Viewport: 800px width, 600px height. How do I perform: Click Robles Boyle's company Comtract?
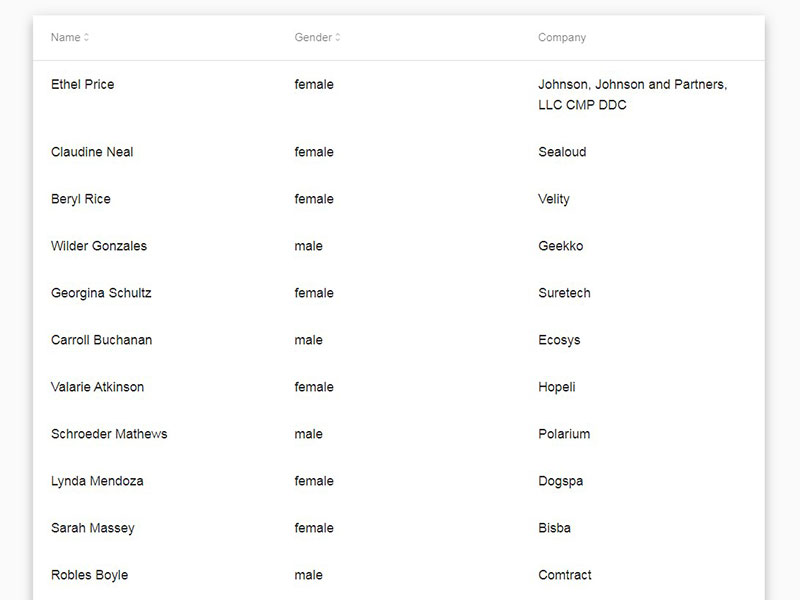pos(563,575)
